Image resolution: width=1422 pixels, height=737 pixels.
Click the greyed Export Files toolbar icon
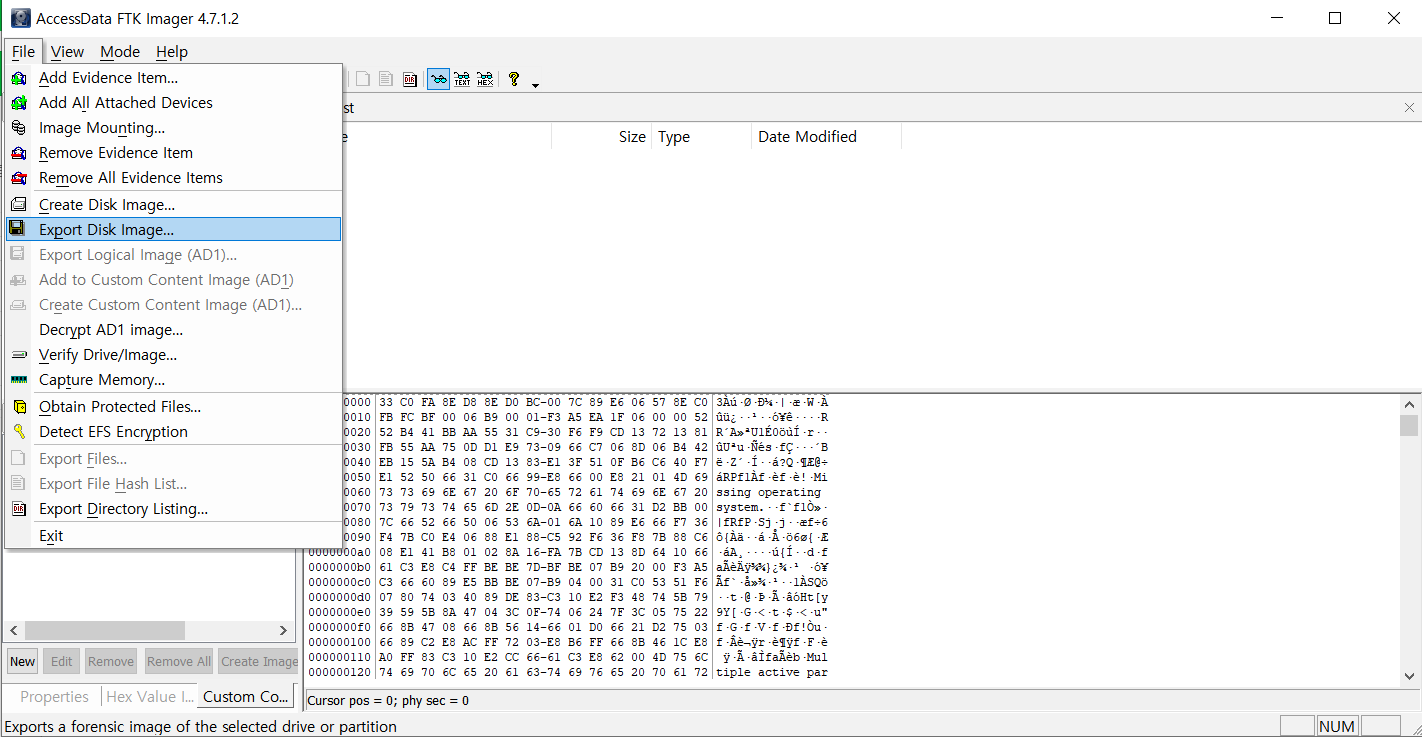pyautogui.click(x=363, y=79)
